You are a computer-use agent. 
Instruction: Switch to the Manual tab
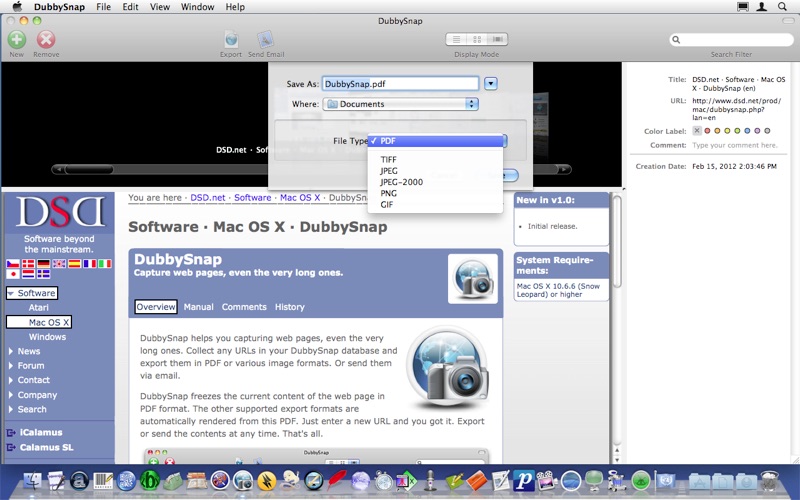point(198,307)
